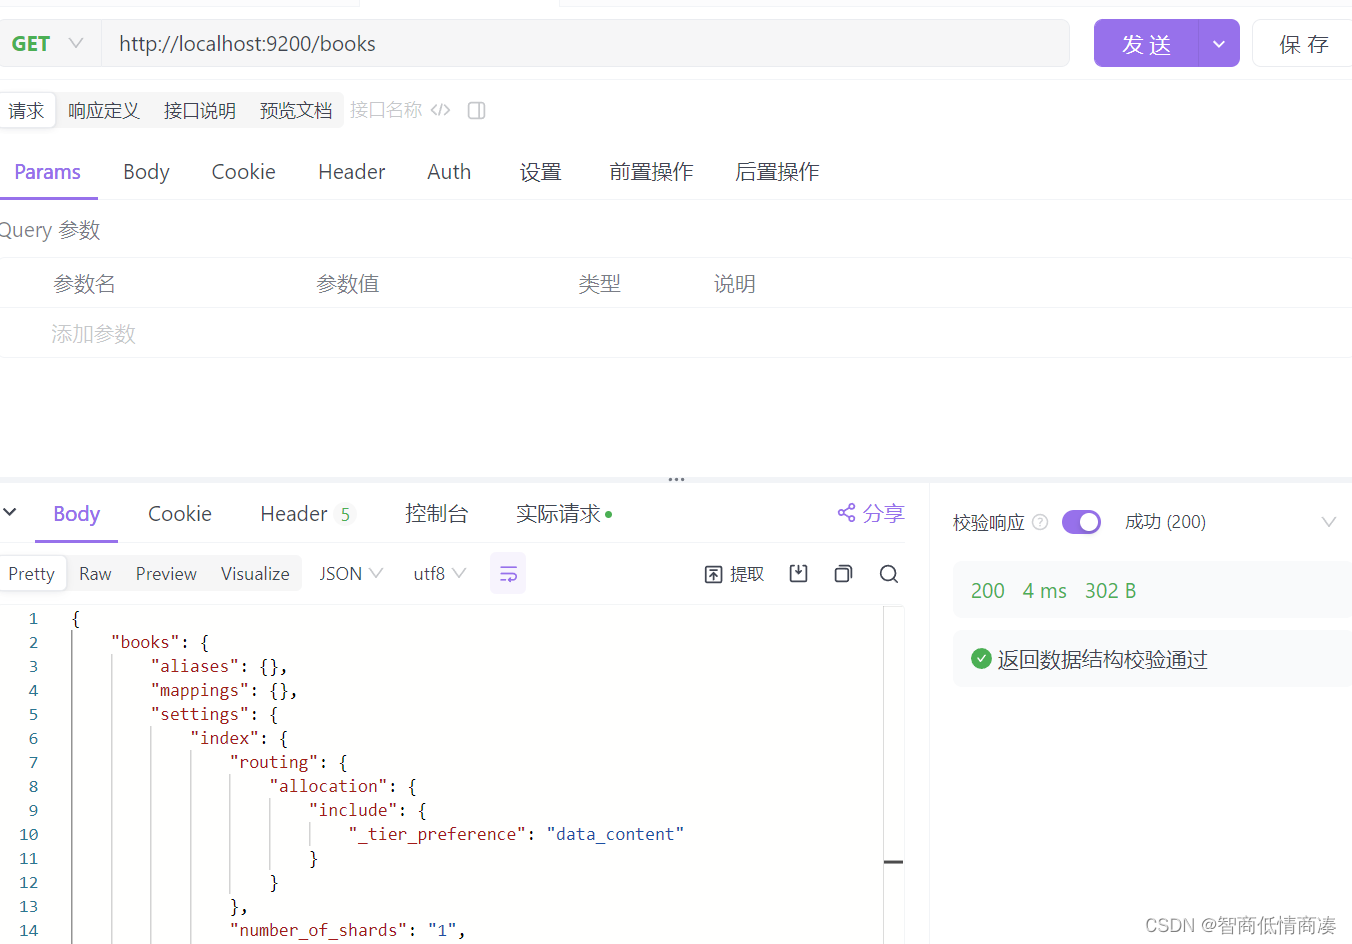Image resolution: width=1352 pixels, height=944 pixels.
Task: Switch to split-pane layout
Action: 476,110
